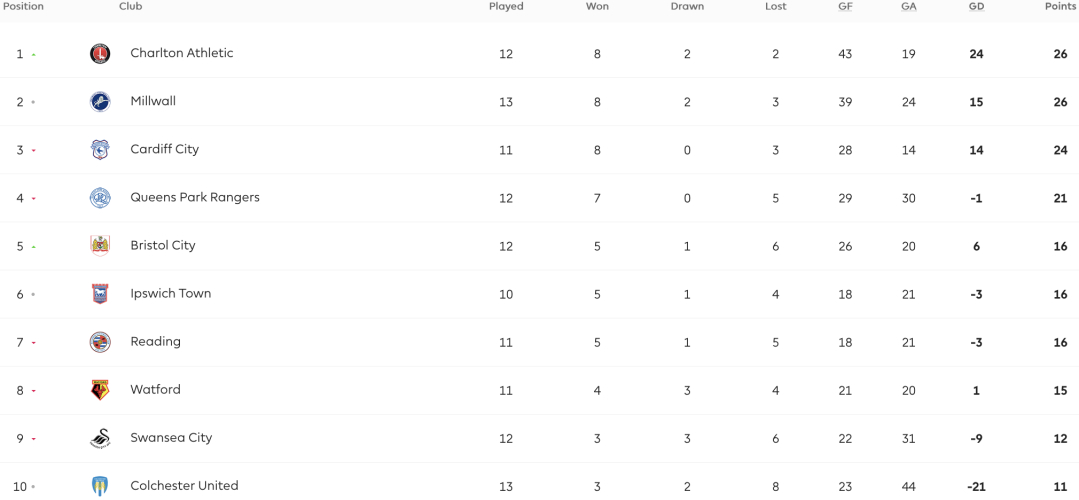Click the Ipswich Town club badge
This screenshot has height=500, width=1079.
[100, 294]
